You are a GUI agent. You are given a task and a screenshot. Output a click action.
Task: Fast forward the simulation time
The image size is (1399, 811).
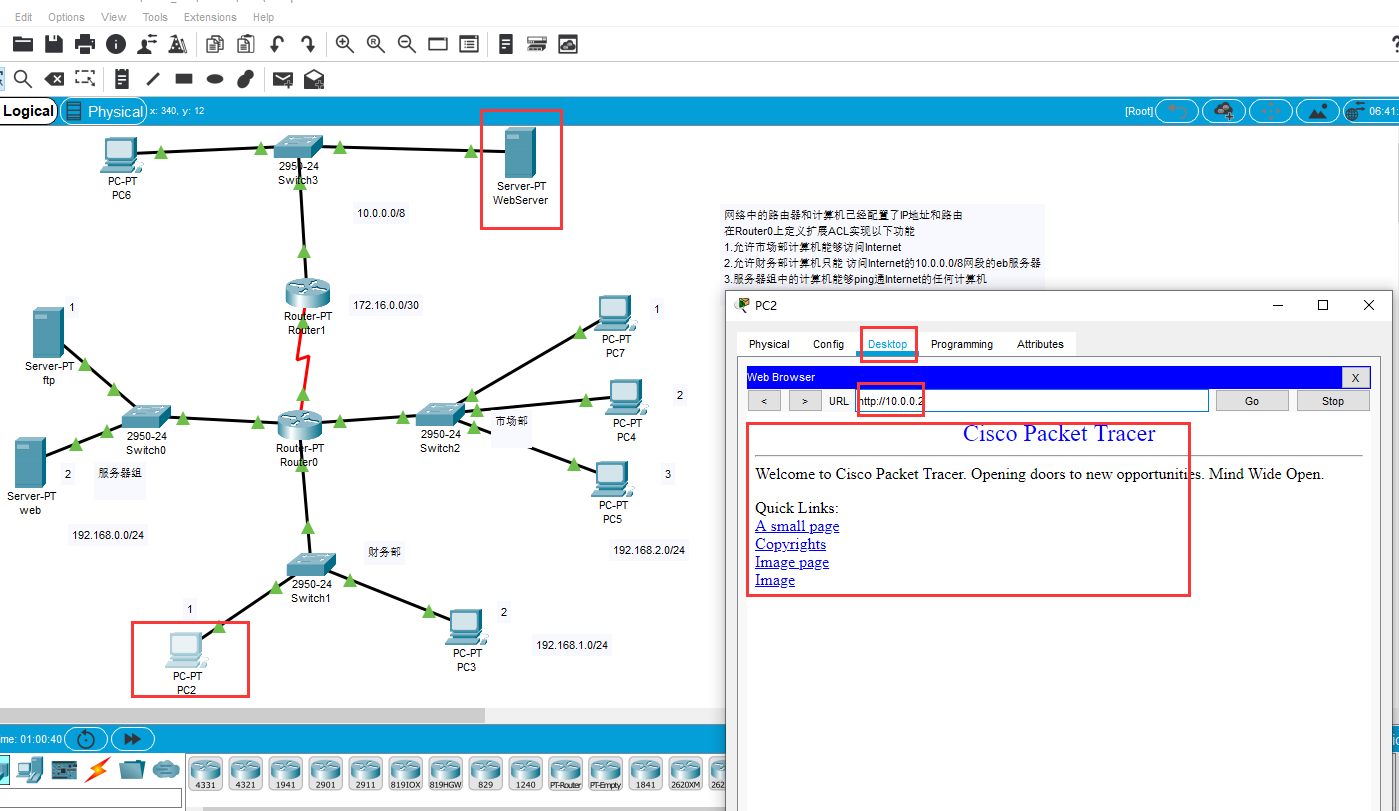[x=132, y=739]
